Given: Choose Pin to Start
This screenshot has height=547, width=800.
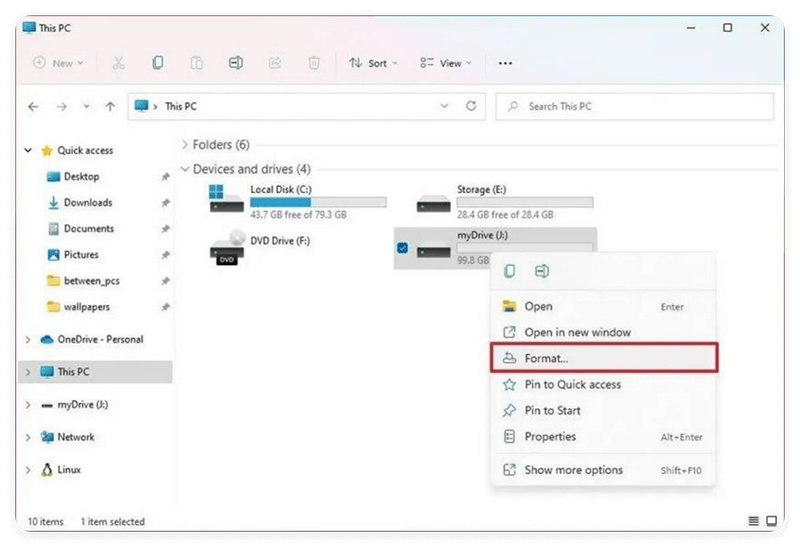Looking at the screenshot, I should tap(603, 410).
